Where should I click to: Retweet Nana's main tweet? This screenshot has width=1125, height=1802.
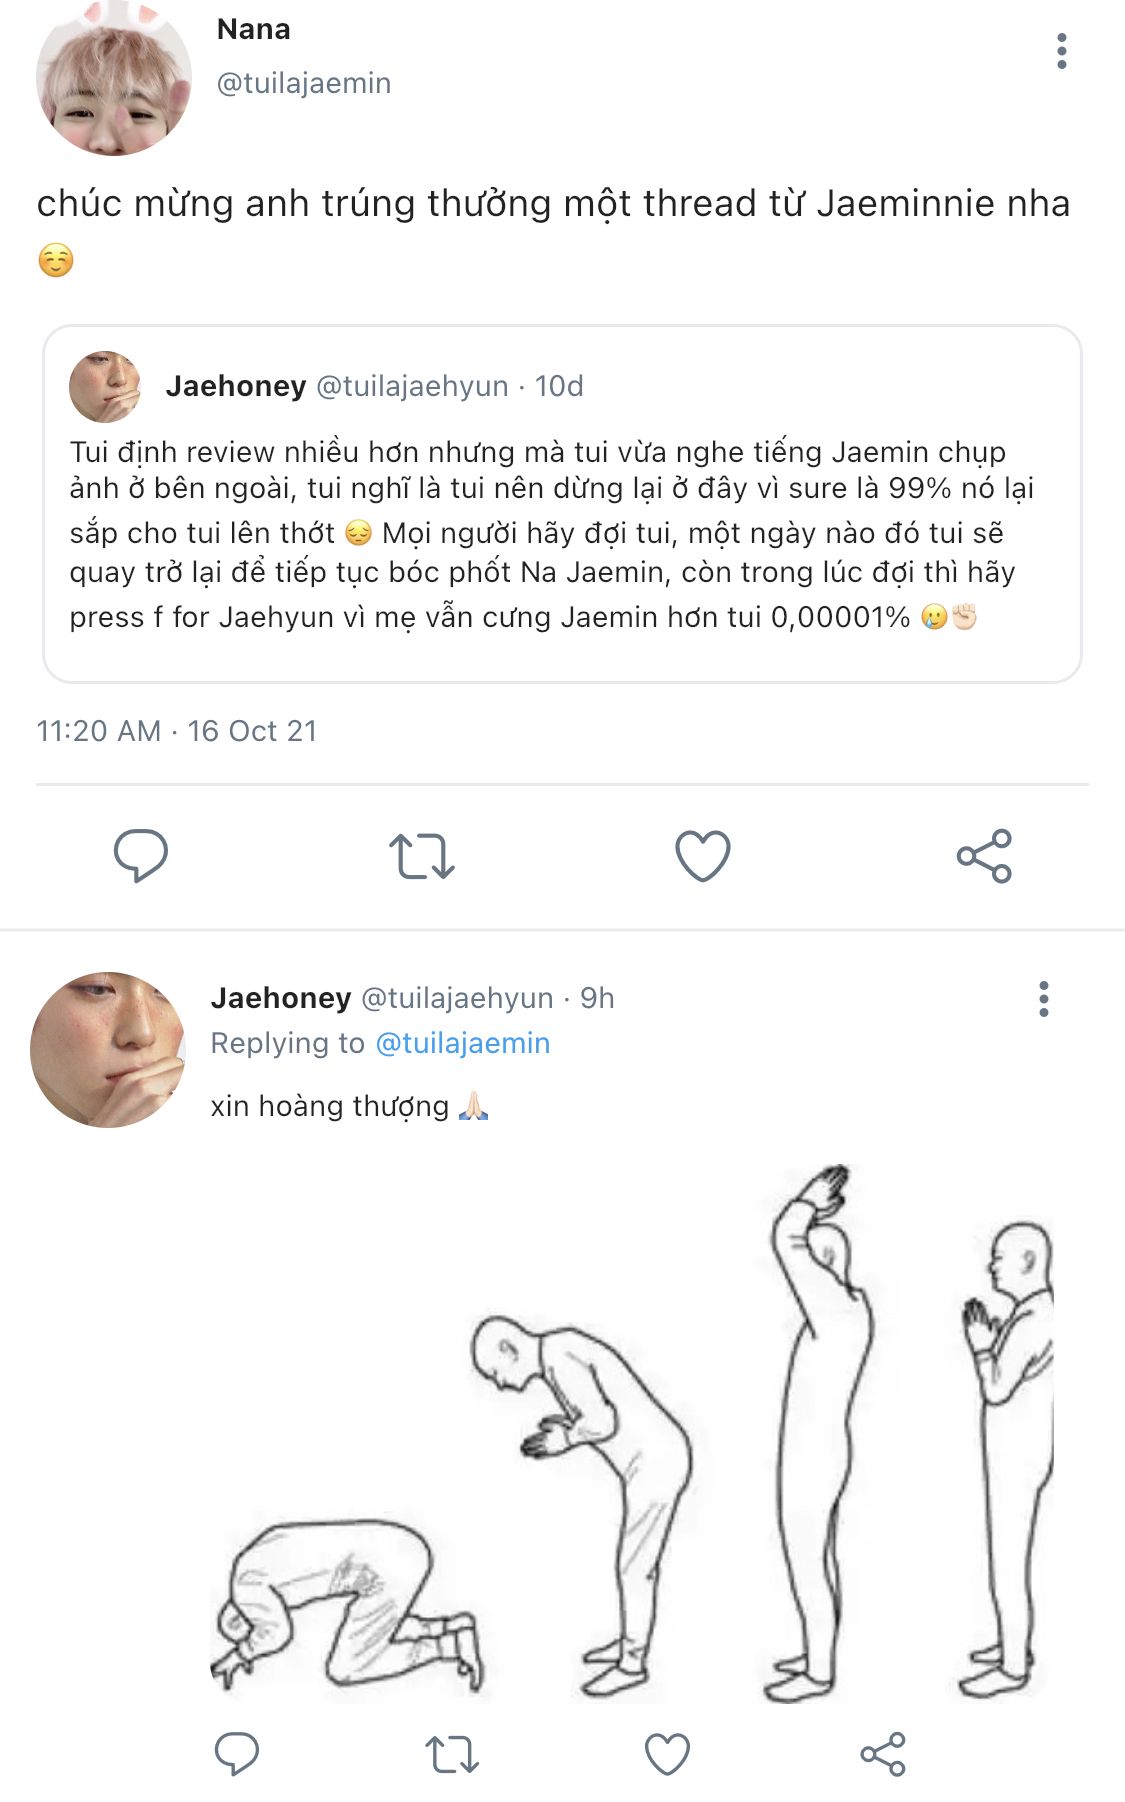click(421, 856)
